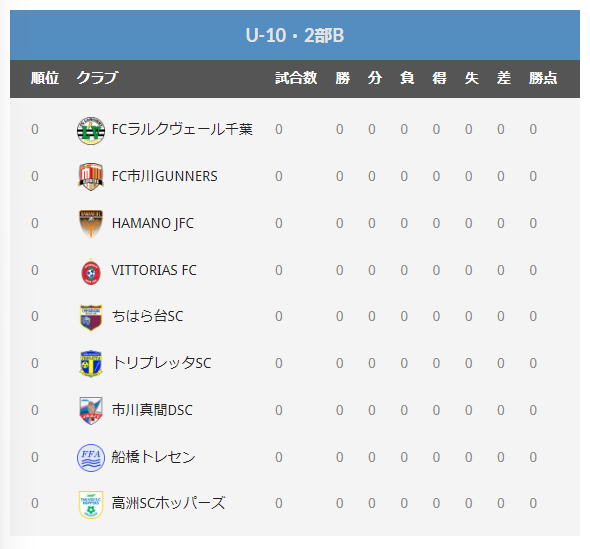Click the FC市川GUNNERS team logo

pos(91,176)
